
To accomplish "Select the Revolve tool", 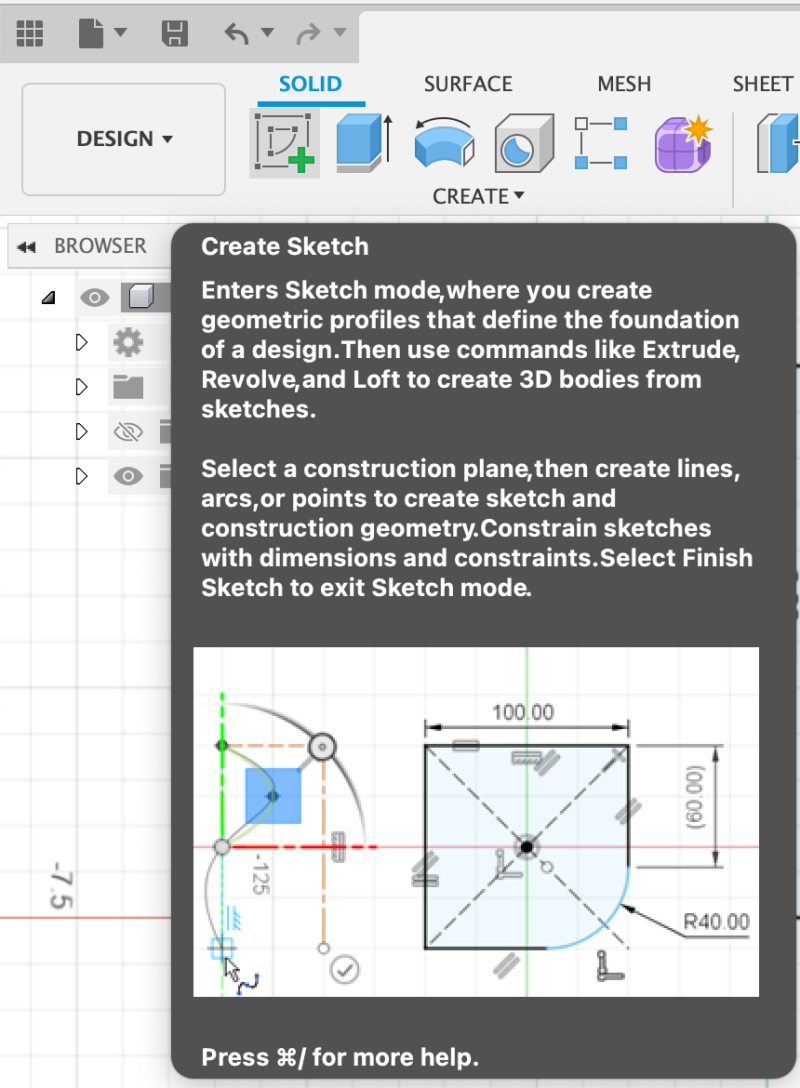I will point(443,142).
